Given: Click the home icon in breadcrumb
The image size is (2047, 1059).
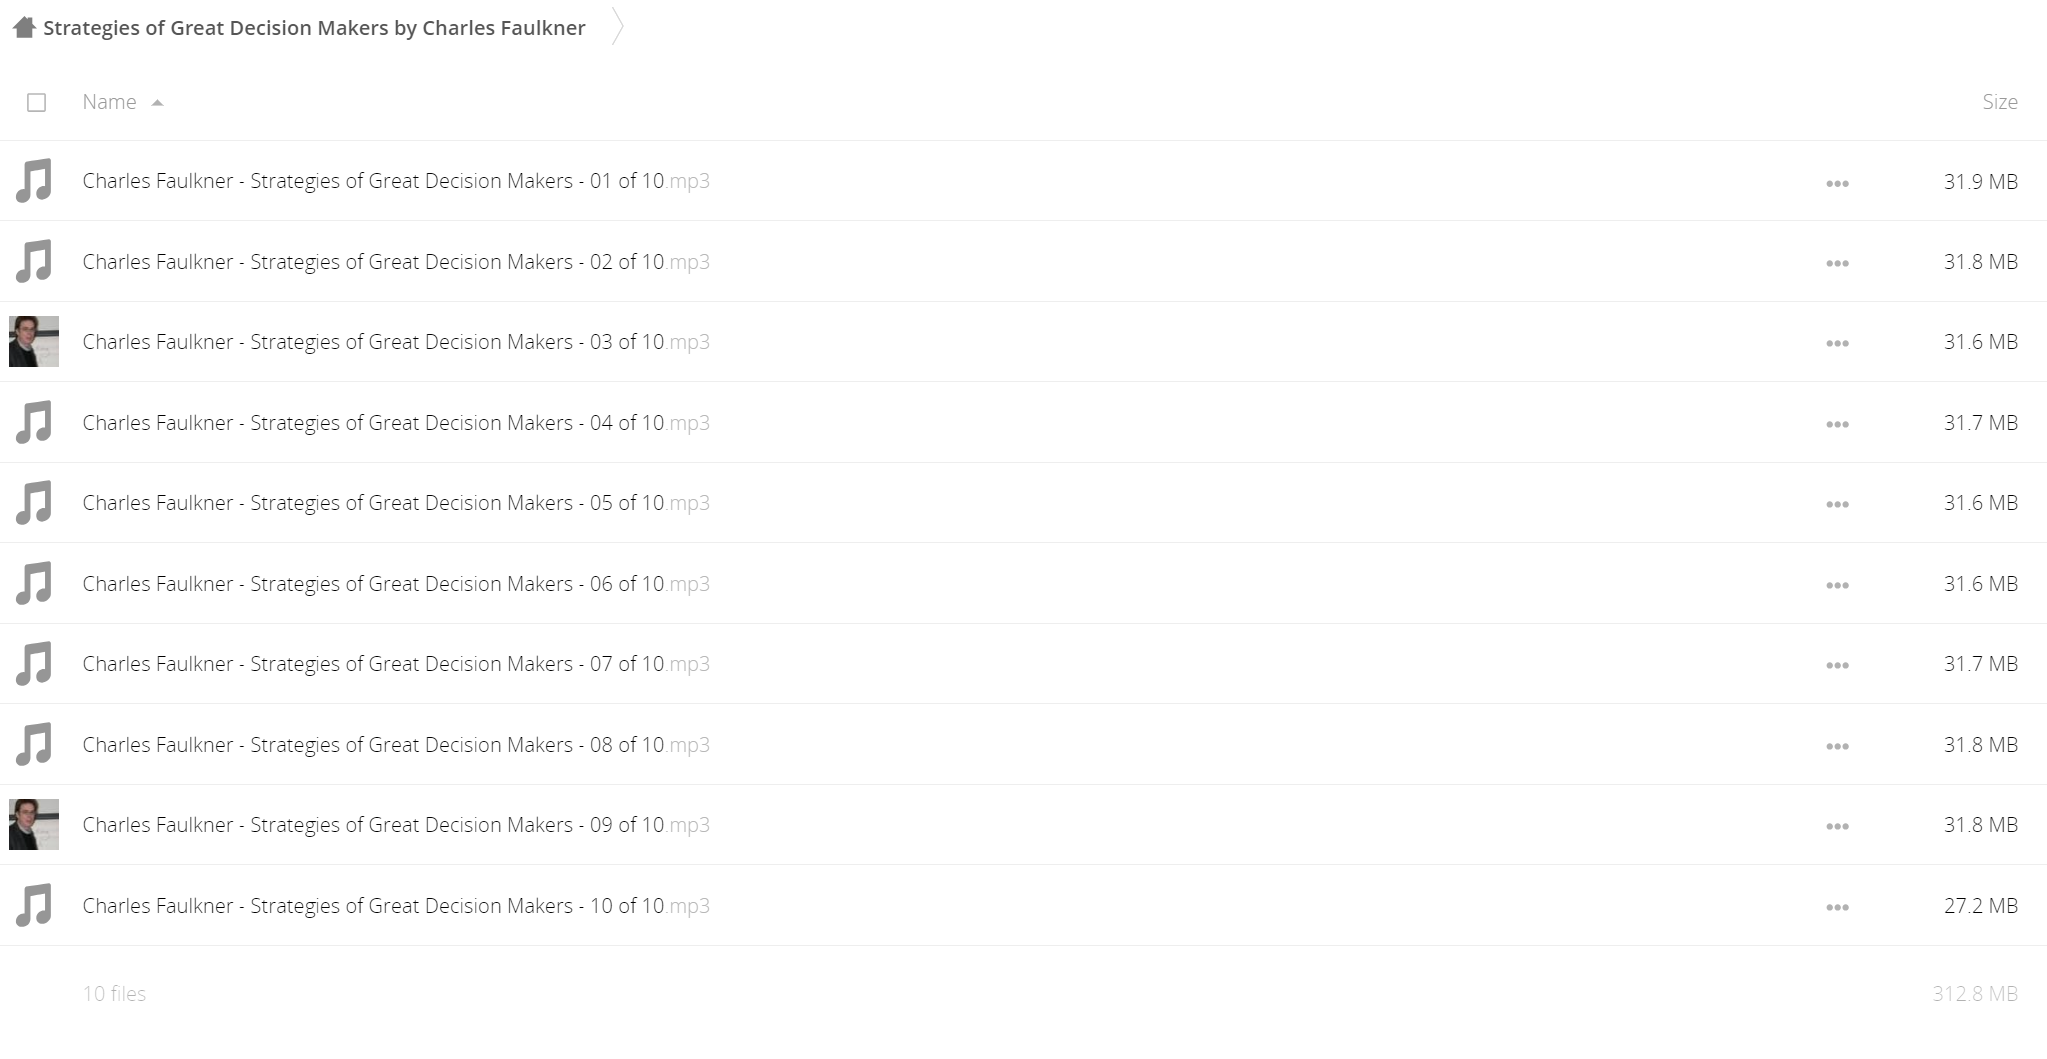Looking at the screenshot, I should [x=24, y=28].
